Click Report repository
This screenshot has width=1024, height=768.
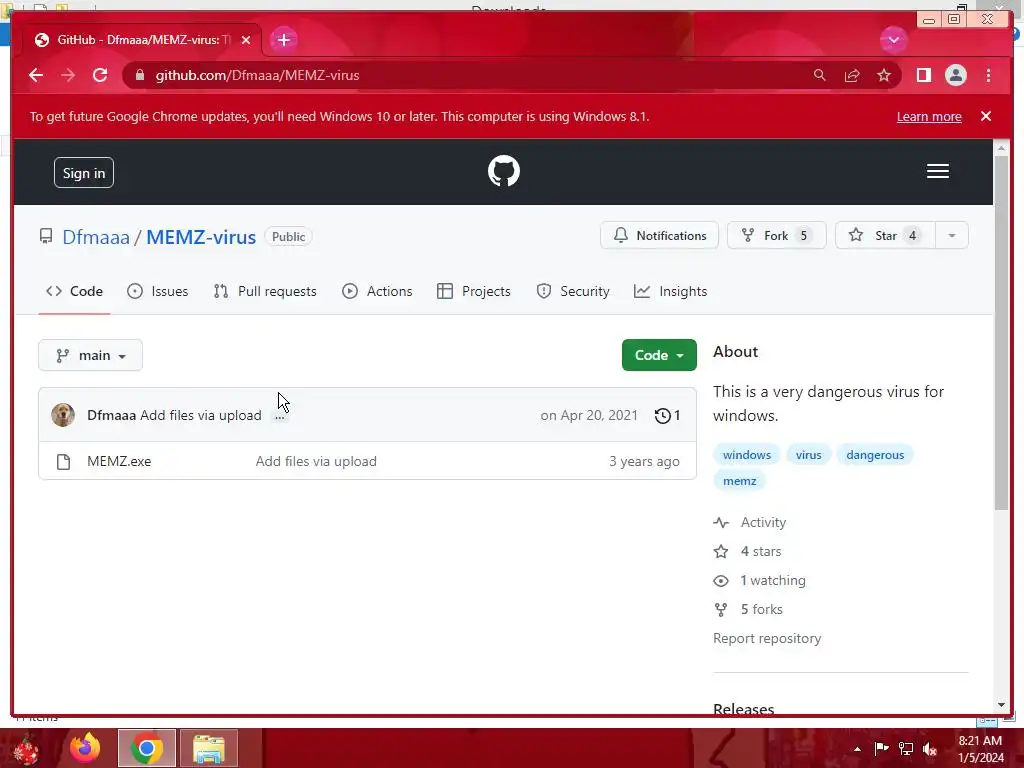point(767,638)
